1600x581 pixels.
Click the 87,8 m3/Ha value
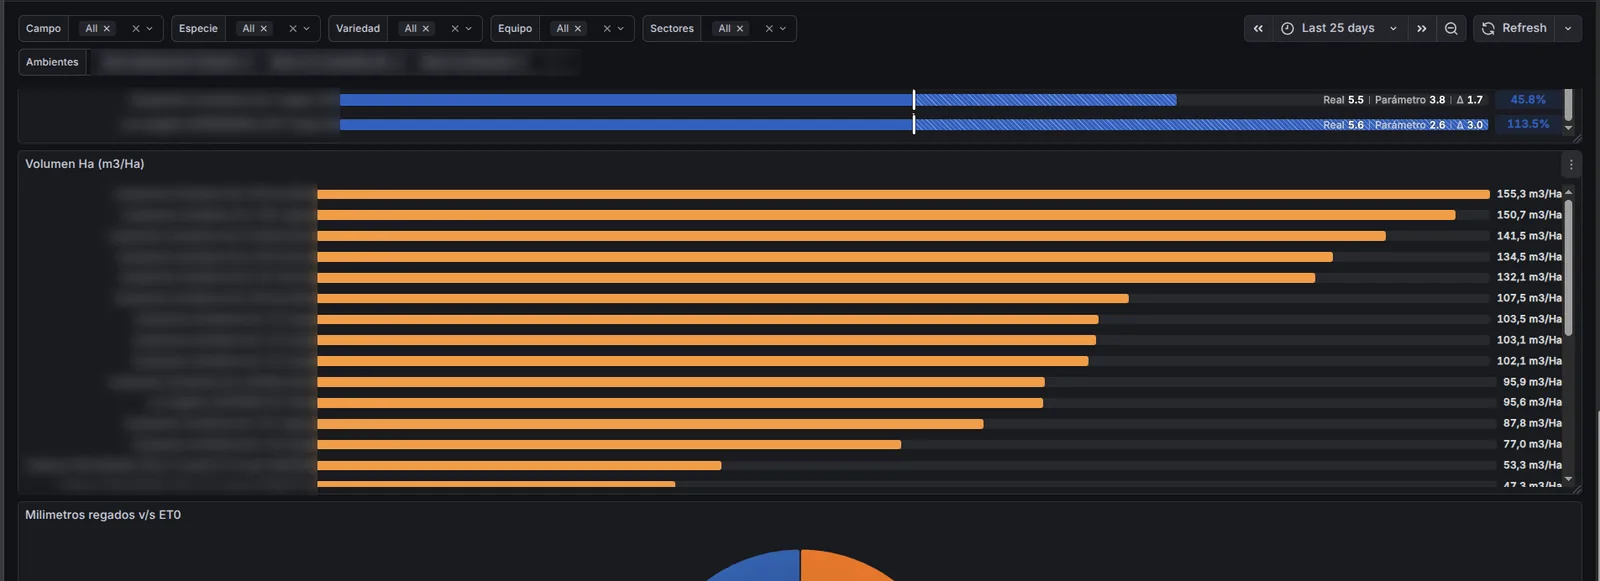[x=1532, y=423]
